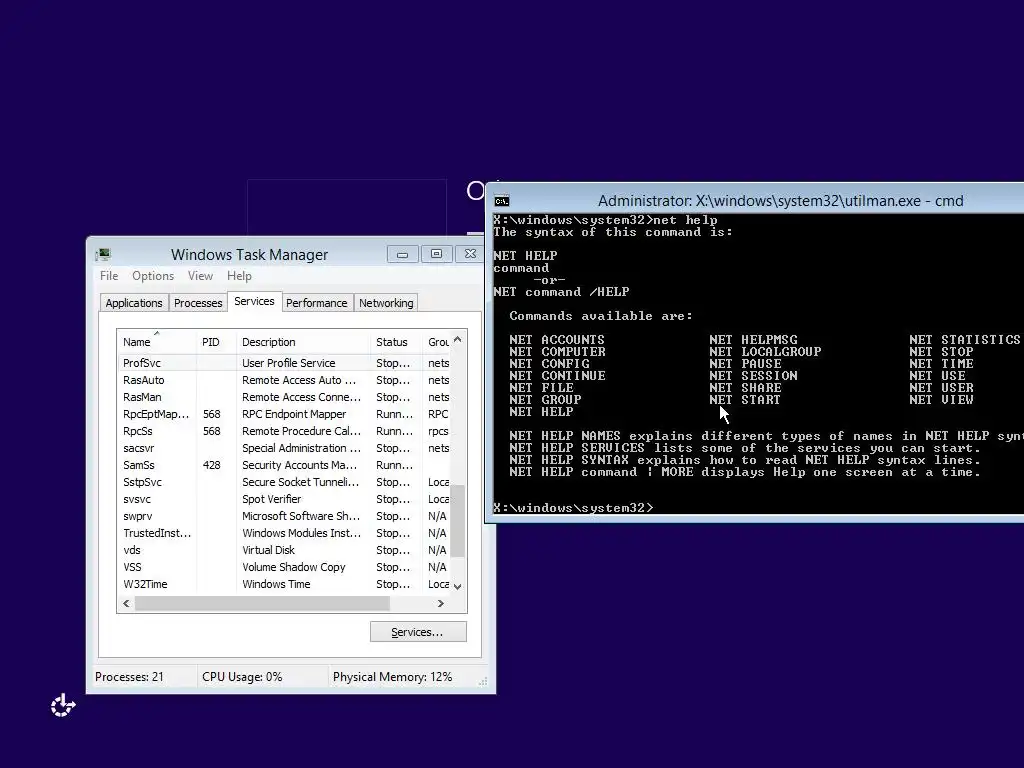Click PID 428 in the SamSs row
Viewport: 1024px width, 768px height.
tap(212, 465)
